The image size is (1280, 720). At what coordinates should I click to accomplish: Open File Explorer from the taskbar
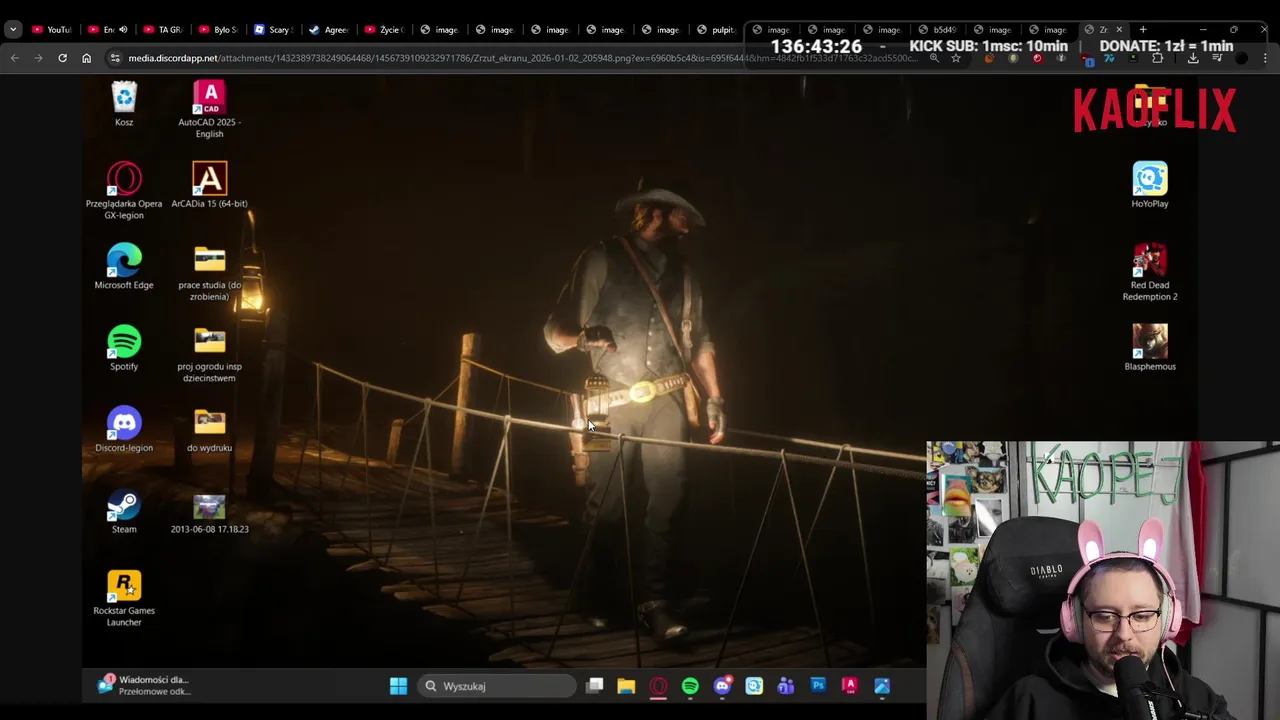[626, 686]
